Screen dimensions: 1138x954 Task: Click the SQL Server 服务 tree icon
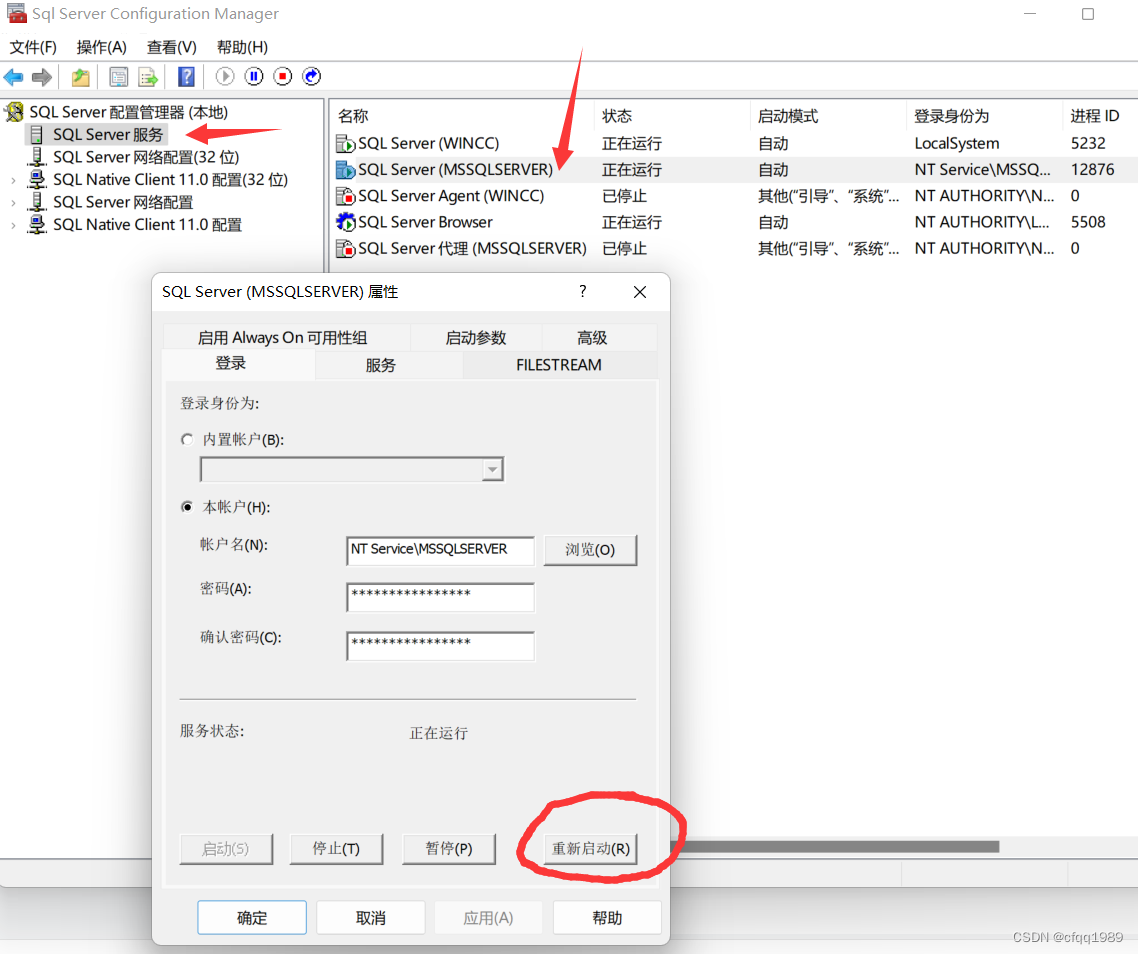coord(36,134)
